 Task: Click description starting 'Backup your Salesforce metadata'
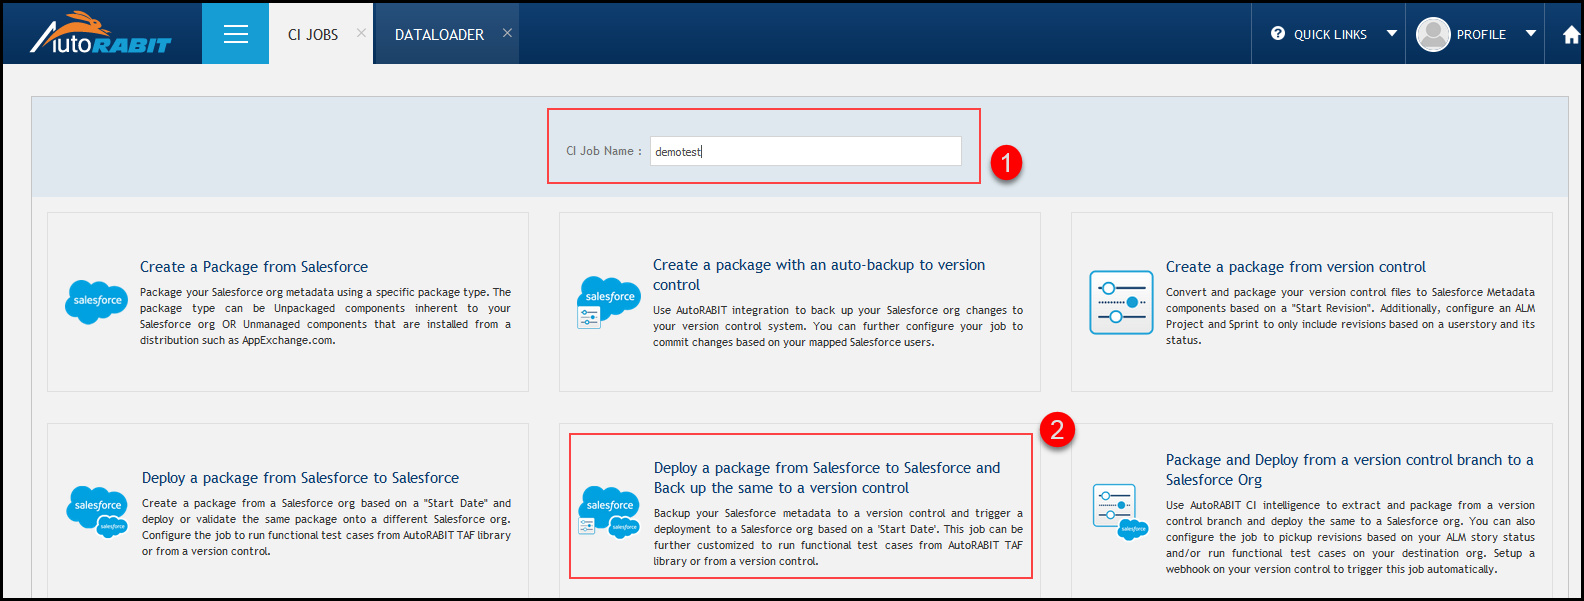[x=838, y=538]
